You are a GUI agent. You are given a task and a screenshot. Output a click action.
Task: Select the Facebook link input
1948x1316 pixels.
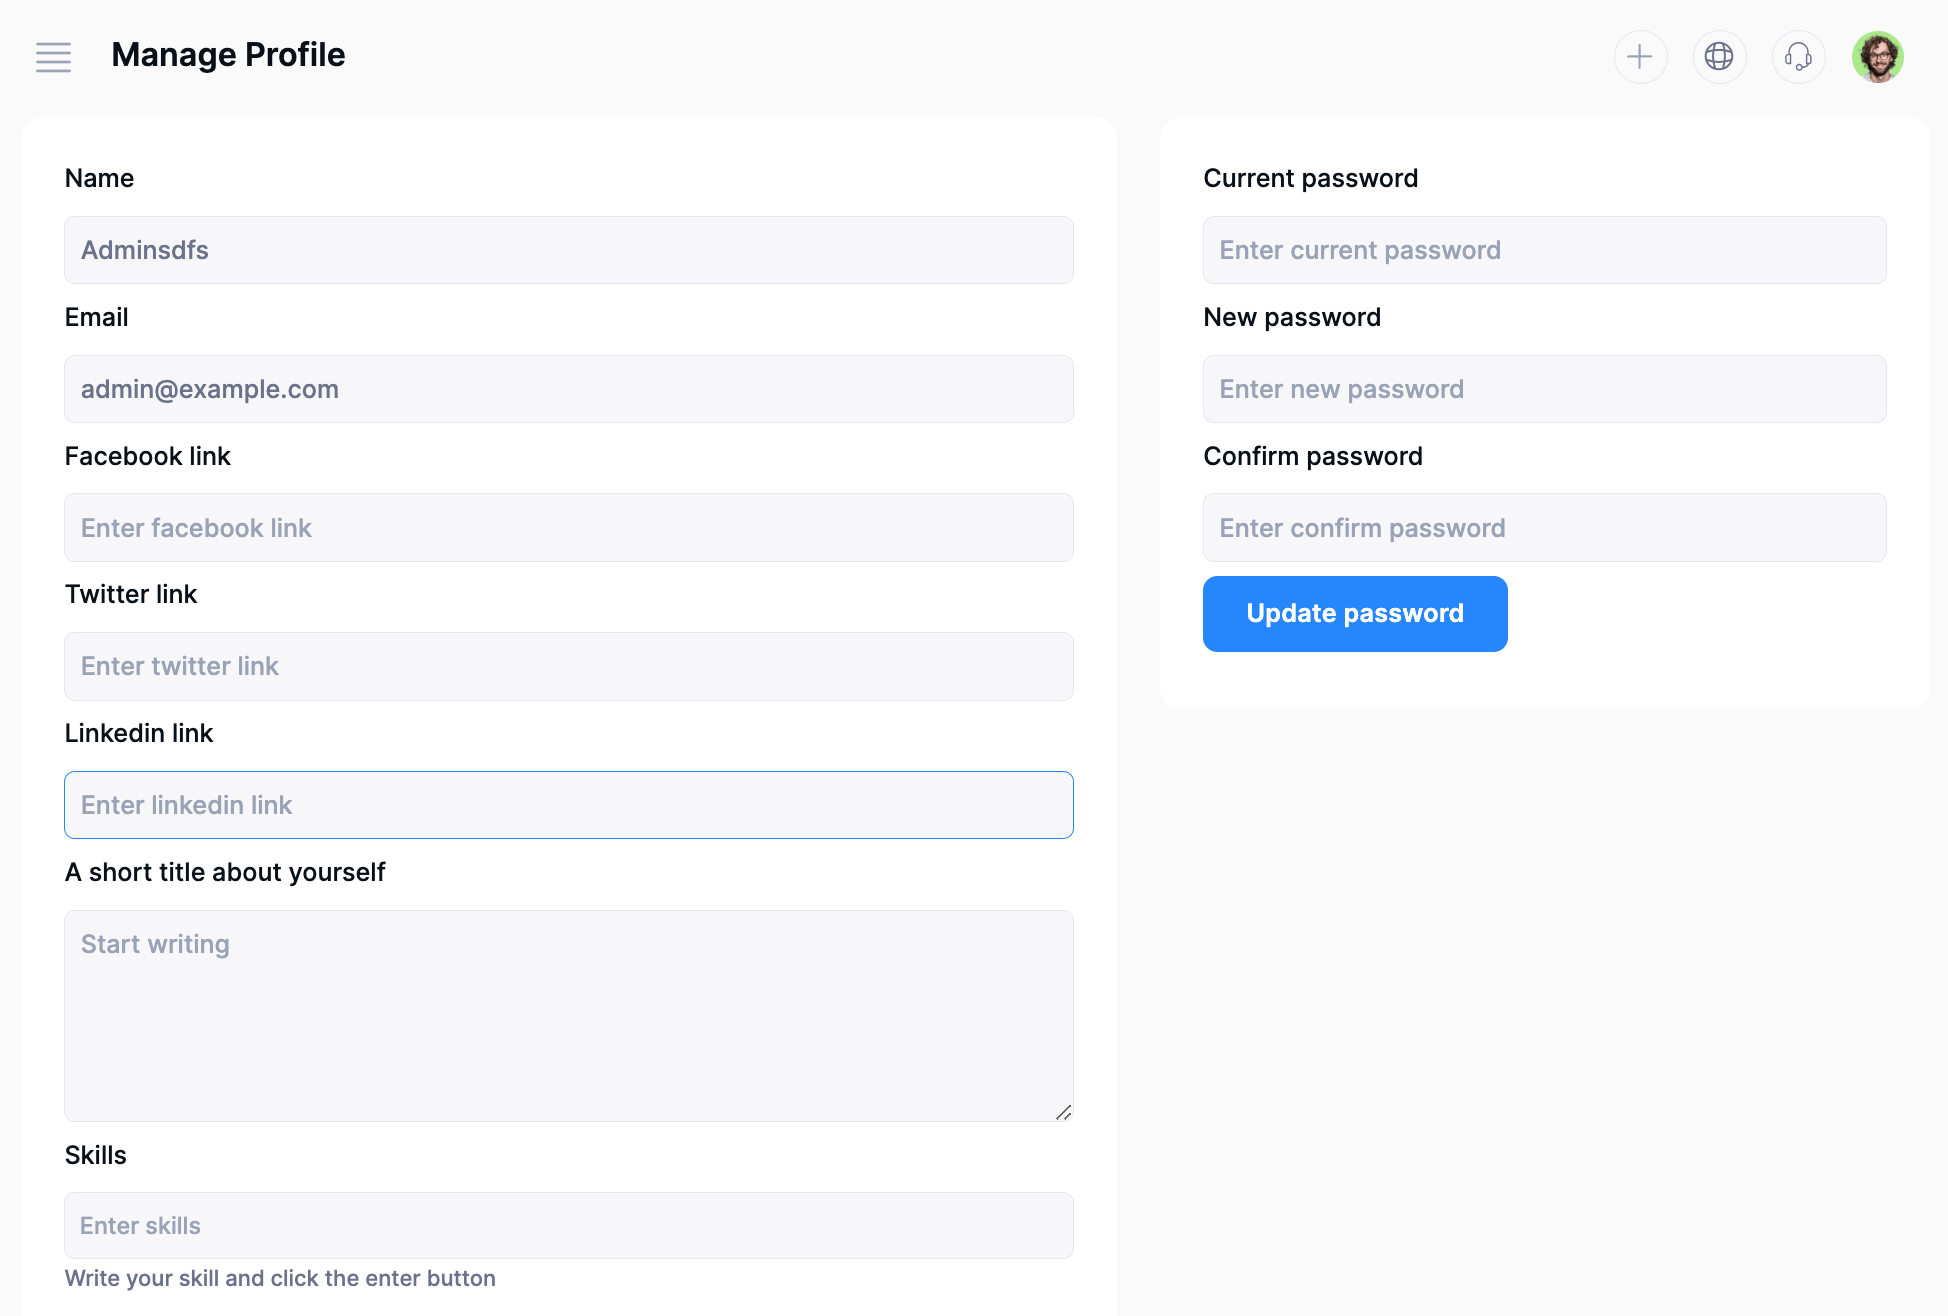click(568, 528)
